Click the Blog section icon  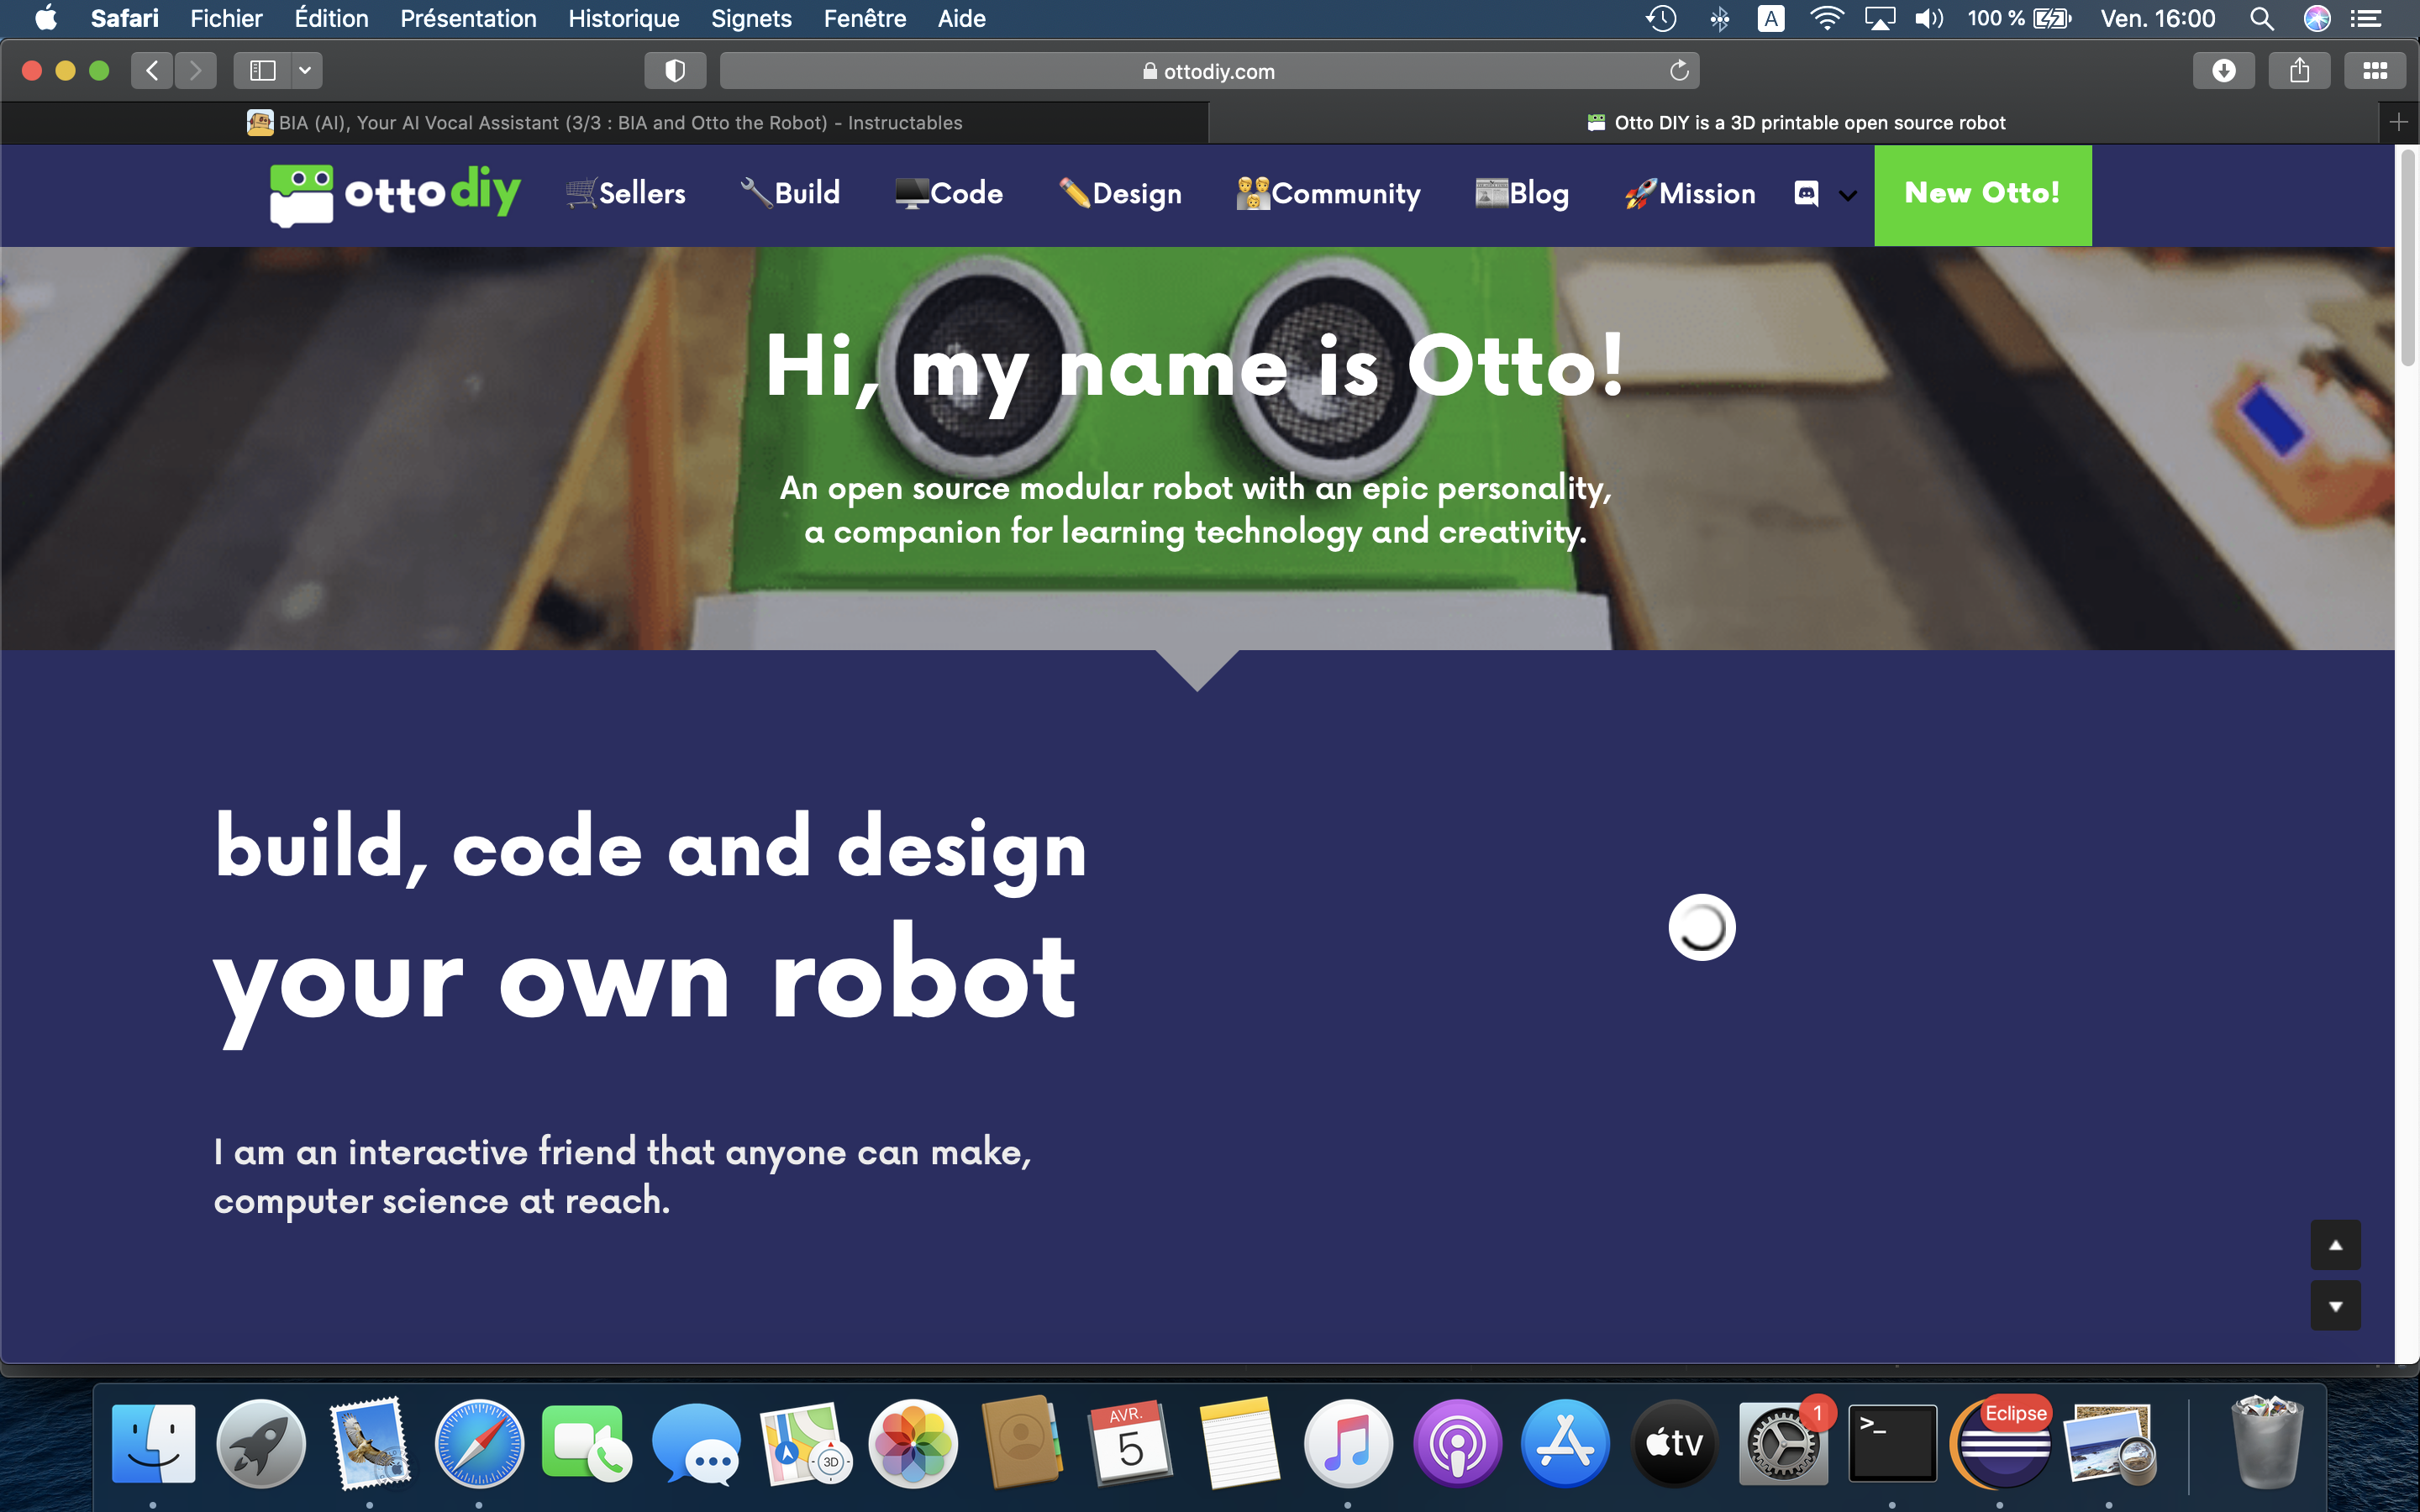pos(1491,193)
